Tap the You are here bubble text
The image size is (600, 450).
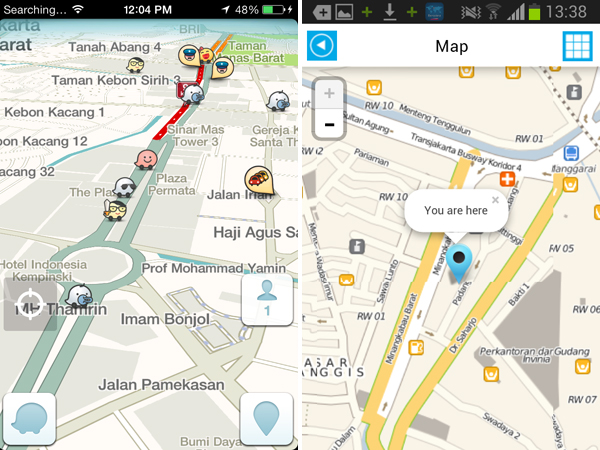coord(456,210)
